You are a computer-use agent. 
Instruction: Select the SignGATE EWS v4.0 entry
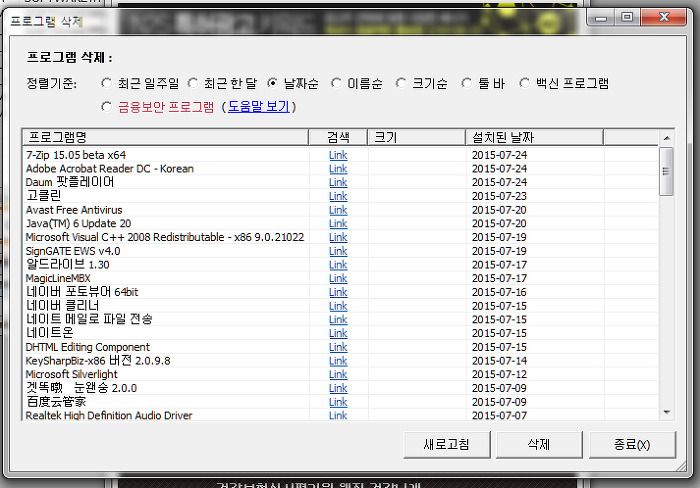coord(340,251)
